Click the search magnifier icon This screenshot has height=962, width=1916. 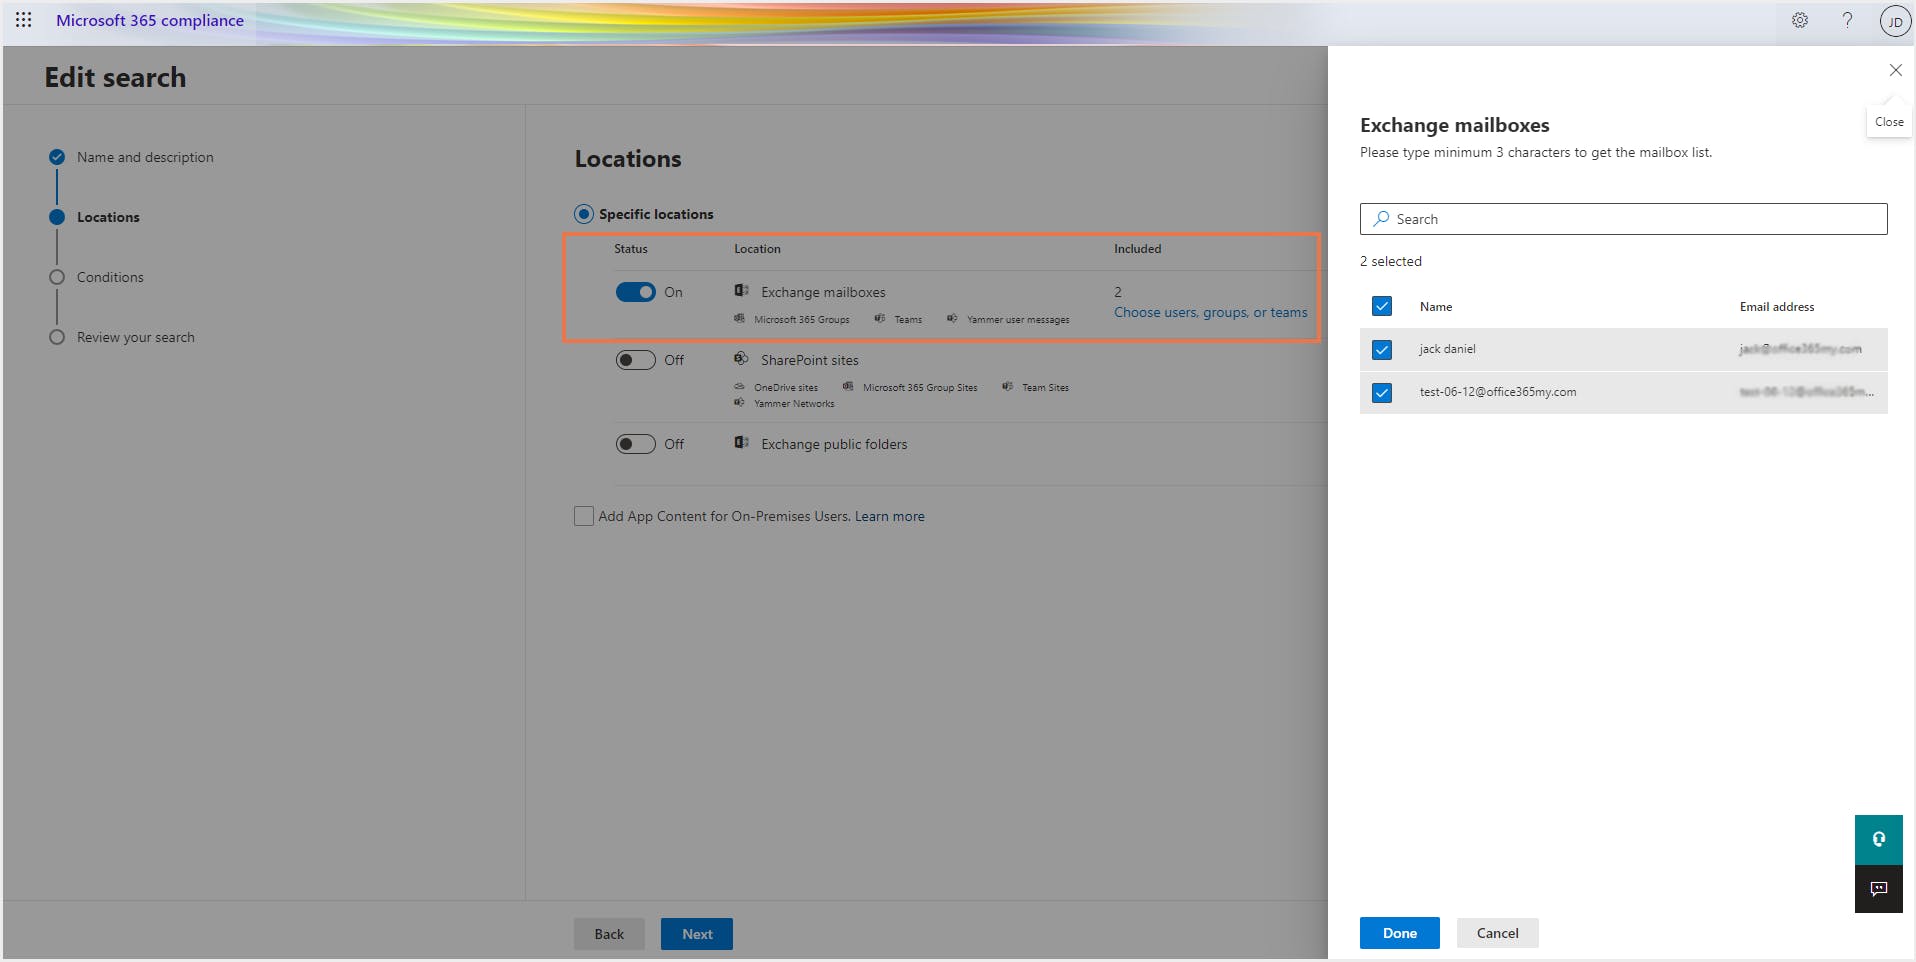pyautogui.click(x=1381, y=219)
